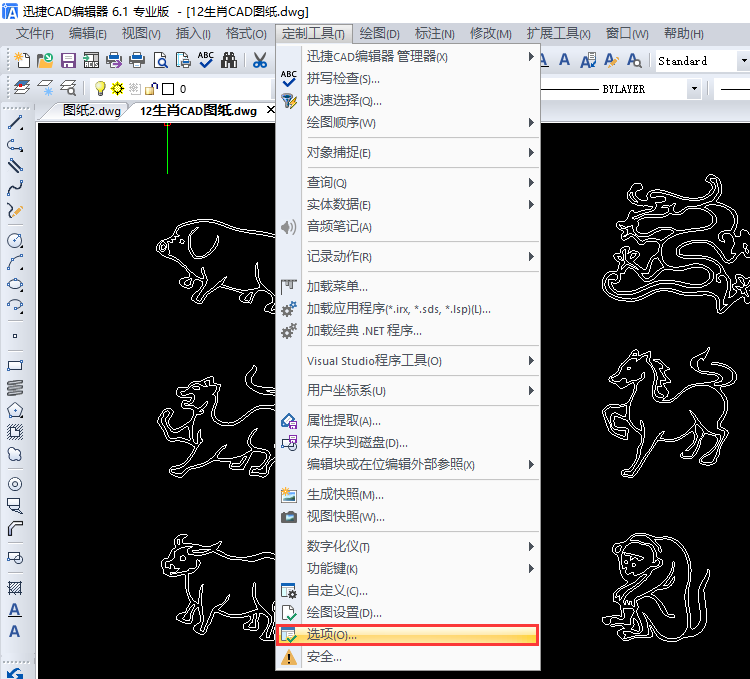Expand the 记录动作(R) submenu
The image size is (750, 679).
click(x=408, y=256)
